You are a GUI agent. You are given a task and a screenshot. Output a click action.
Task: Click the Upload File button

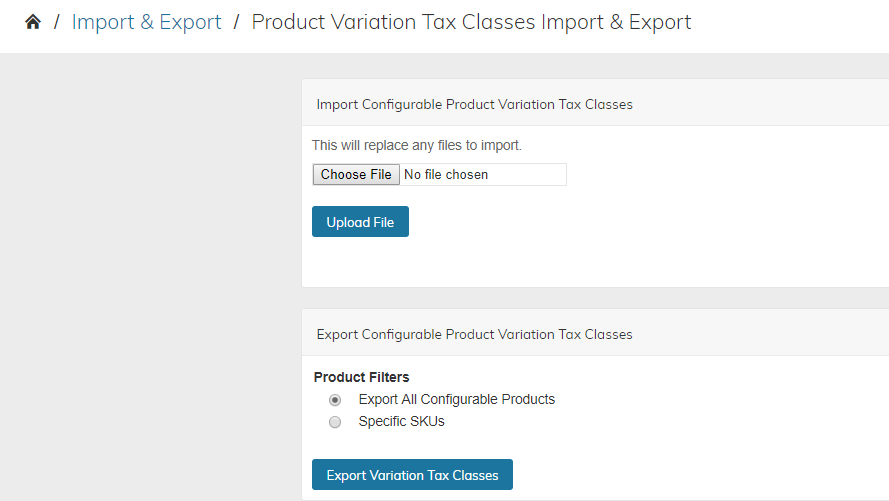pyautogui.click(x=360, y=222)
